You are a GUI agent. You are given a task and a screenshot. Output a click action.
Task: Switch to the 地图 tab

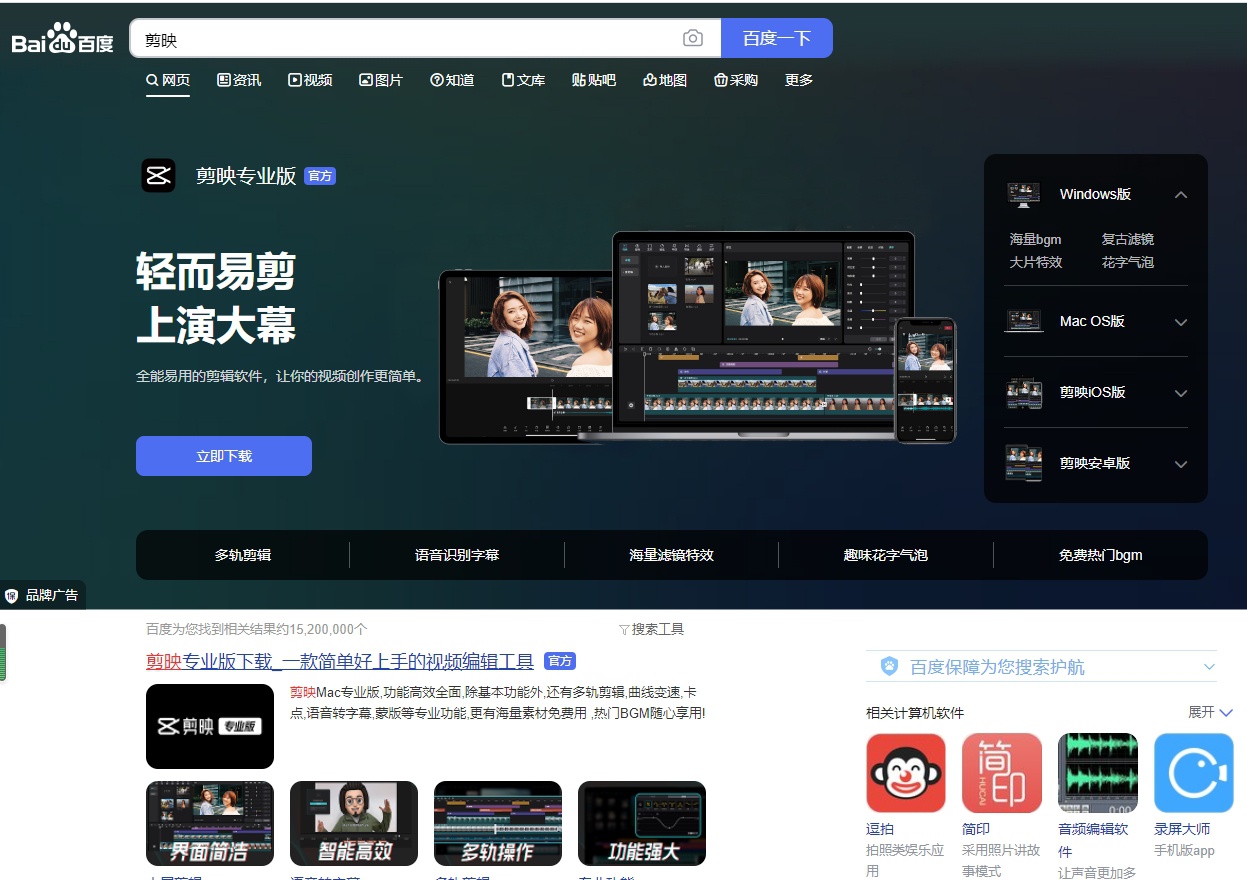click(665, 80)
